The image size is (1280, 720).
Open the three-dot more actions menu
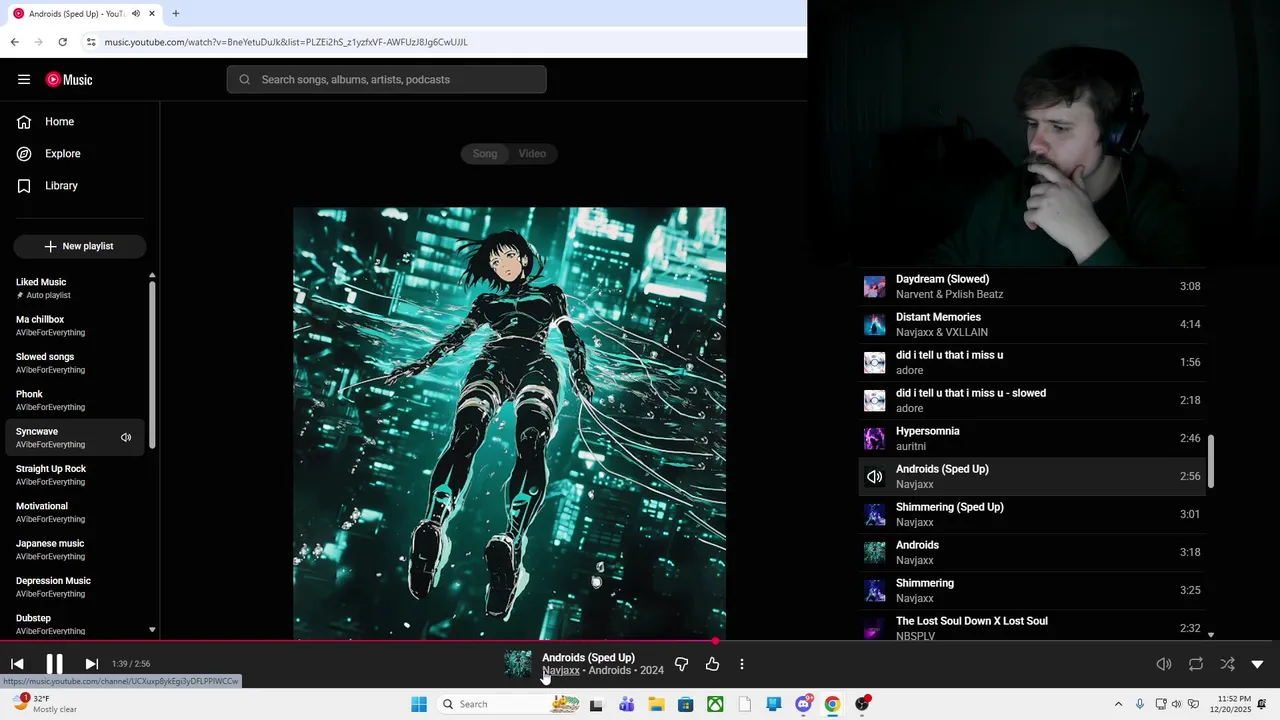pos(742,664)
